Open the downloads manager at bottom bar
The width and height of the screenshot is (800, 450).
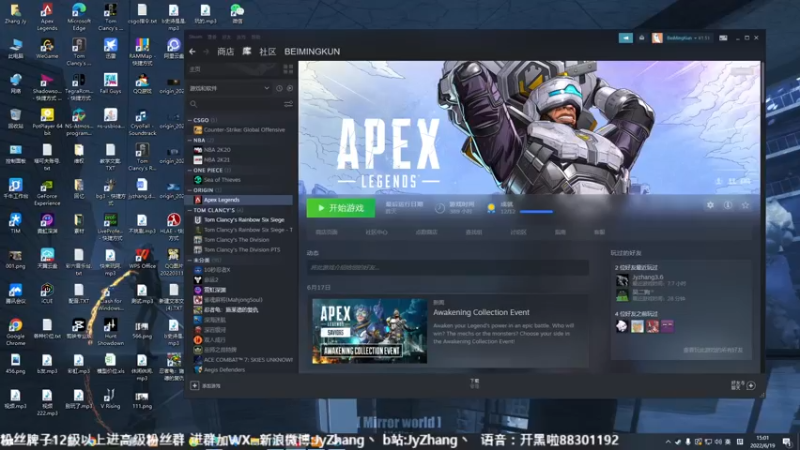click(x=474, y=384)
